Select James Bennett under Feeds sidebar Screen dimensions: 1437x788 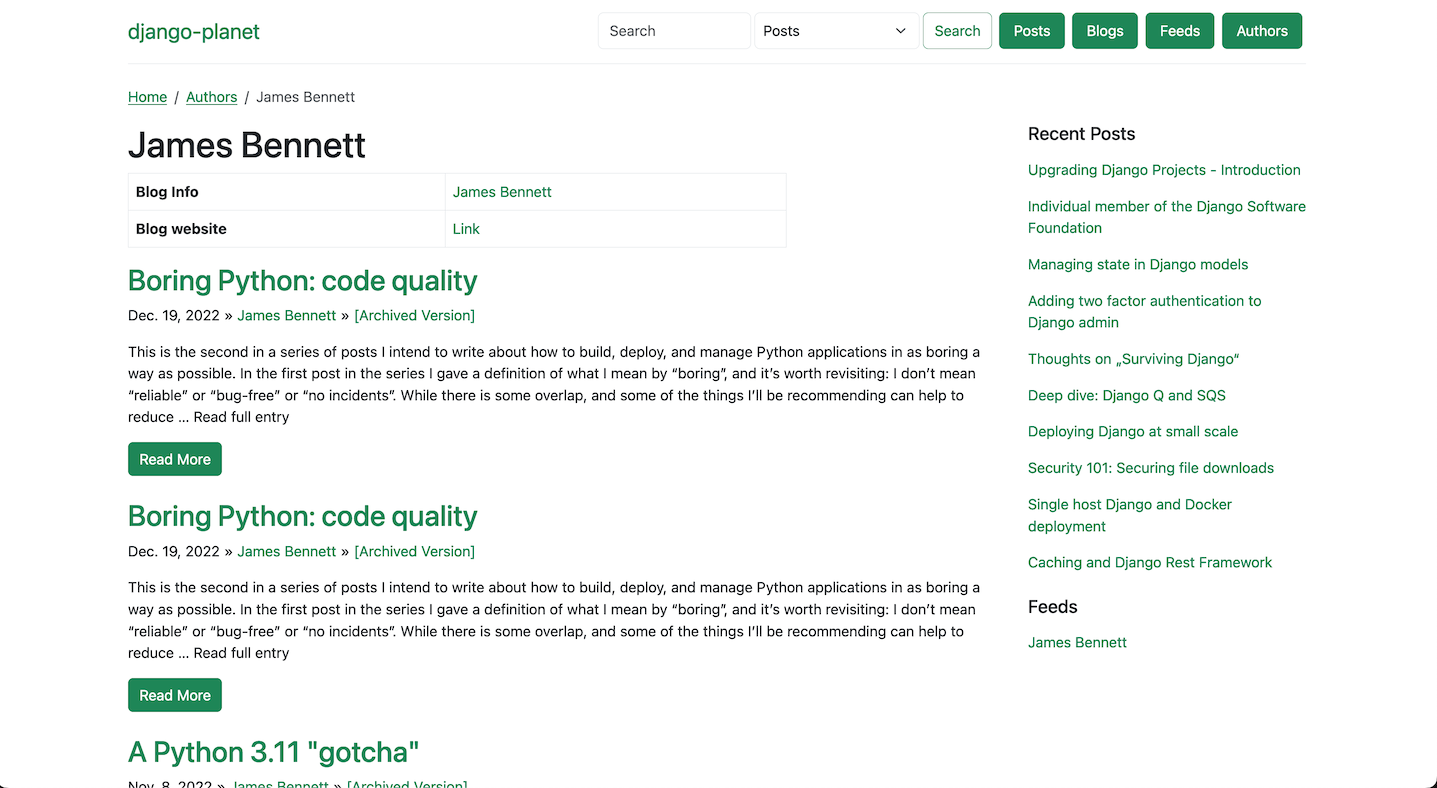point(1077,643)
